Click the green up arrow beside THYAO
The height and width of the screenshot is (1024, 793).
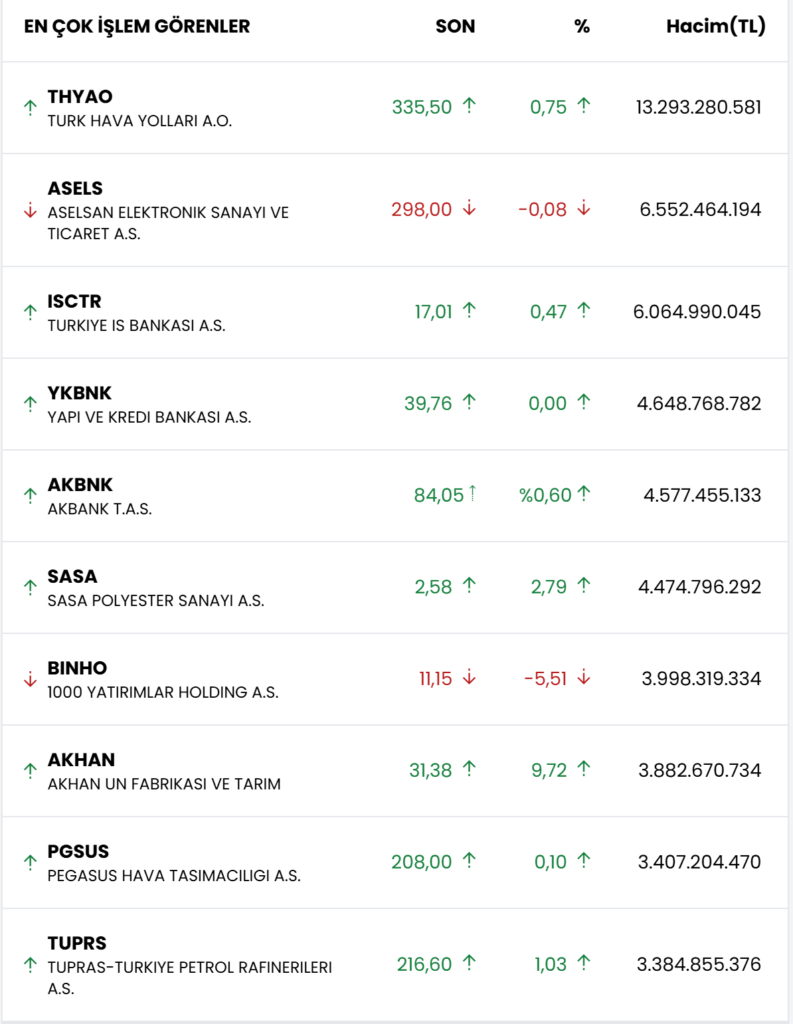point(30,108)
